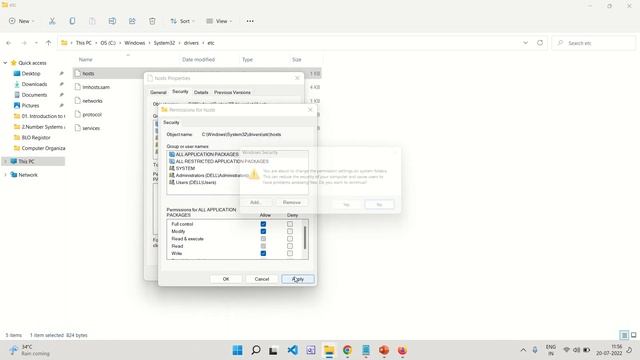Open Task View on taskbar
Image resolution: width=640 pixels, height=360 pixels.
[x=273, y=350]
